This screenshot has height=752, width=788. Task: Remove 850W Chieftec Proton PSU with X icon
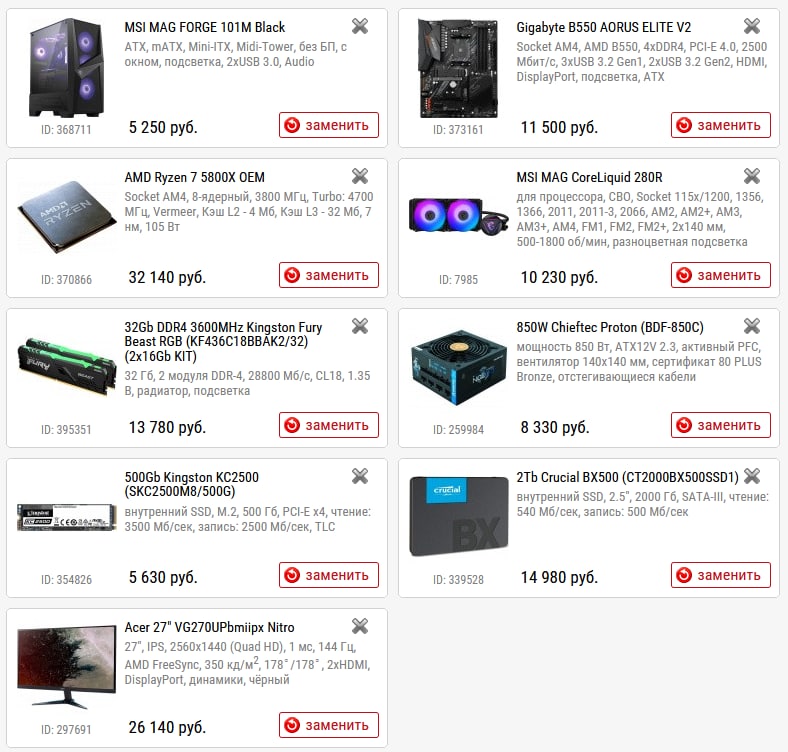pos(752,326)
